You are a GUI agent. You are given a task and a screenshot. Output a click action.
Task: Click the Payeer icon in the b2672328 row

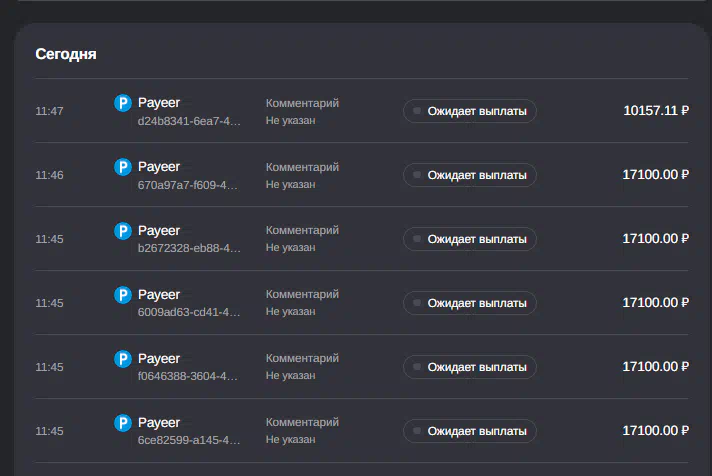click(x=123, y=231)
